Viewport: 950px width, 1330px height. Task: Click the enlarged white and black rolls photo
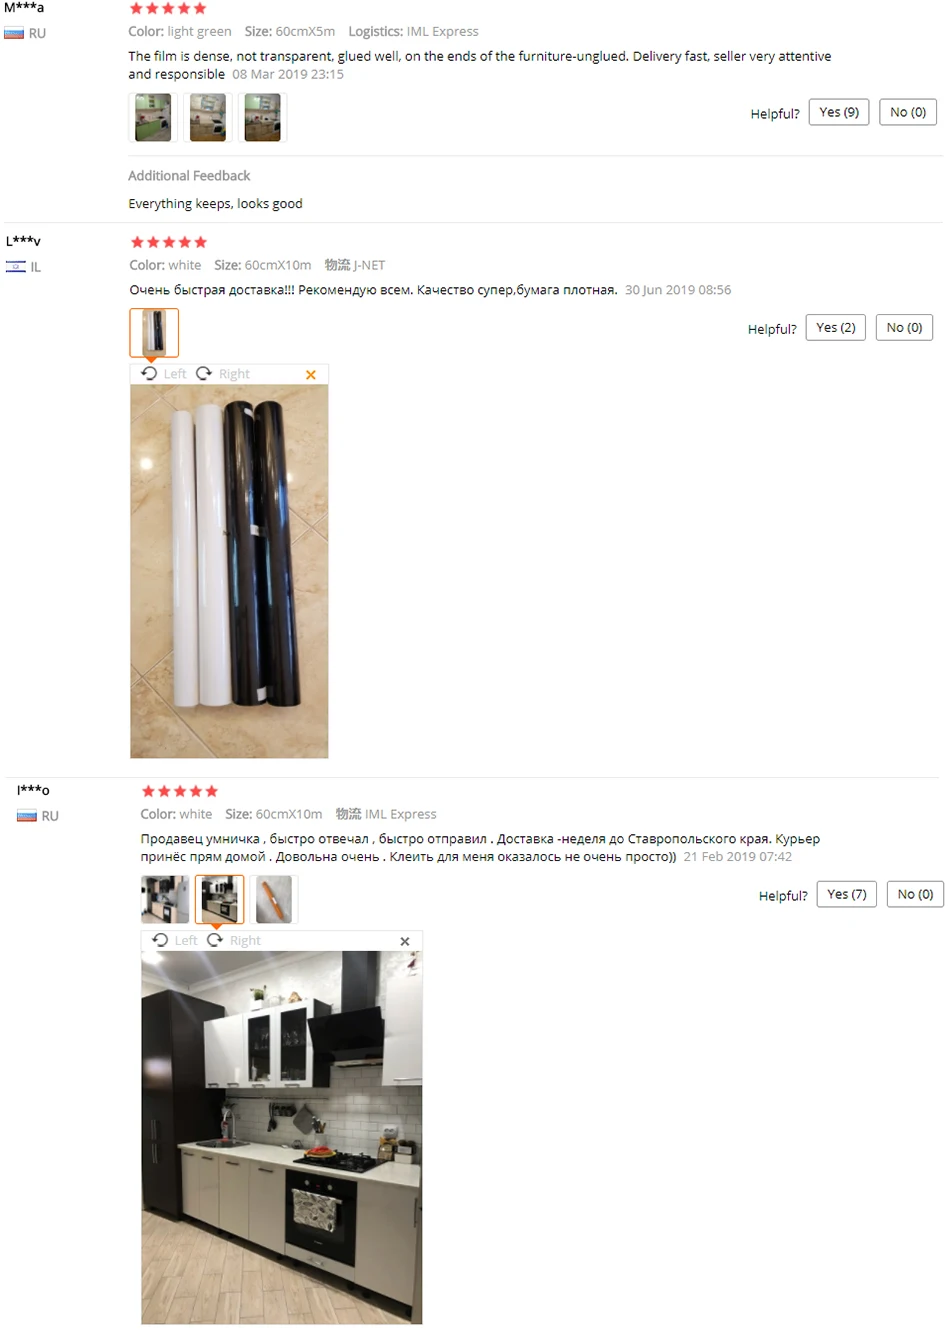[x=229, y=571]
